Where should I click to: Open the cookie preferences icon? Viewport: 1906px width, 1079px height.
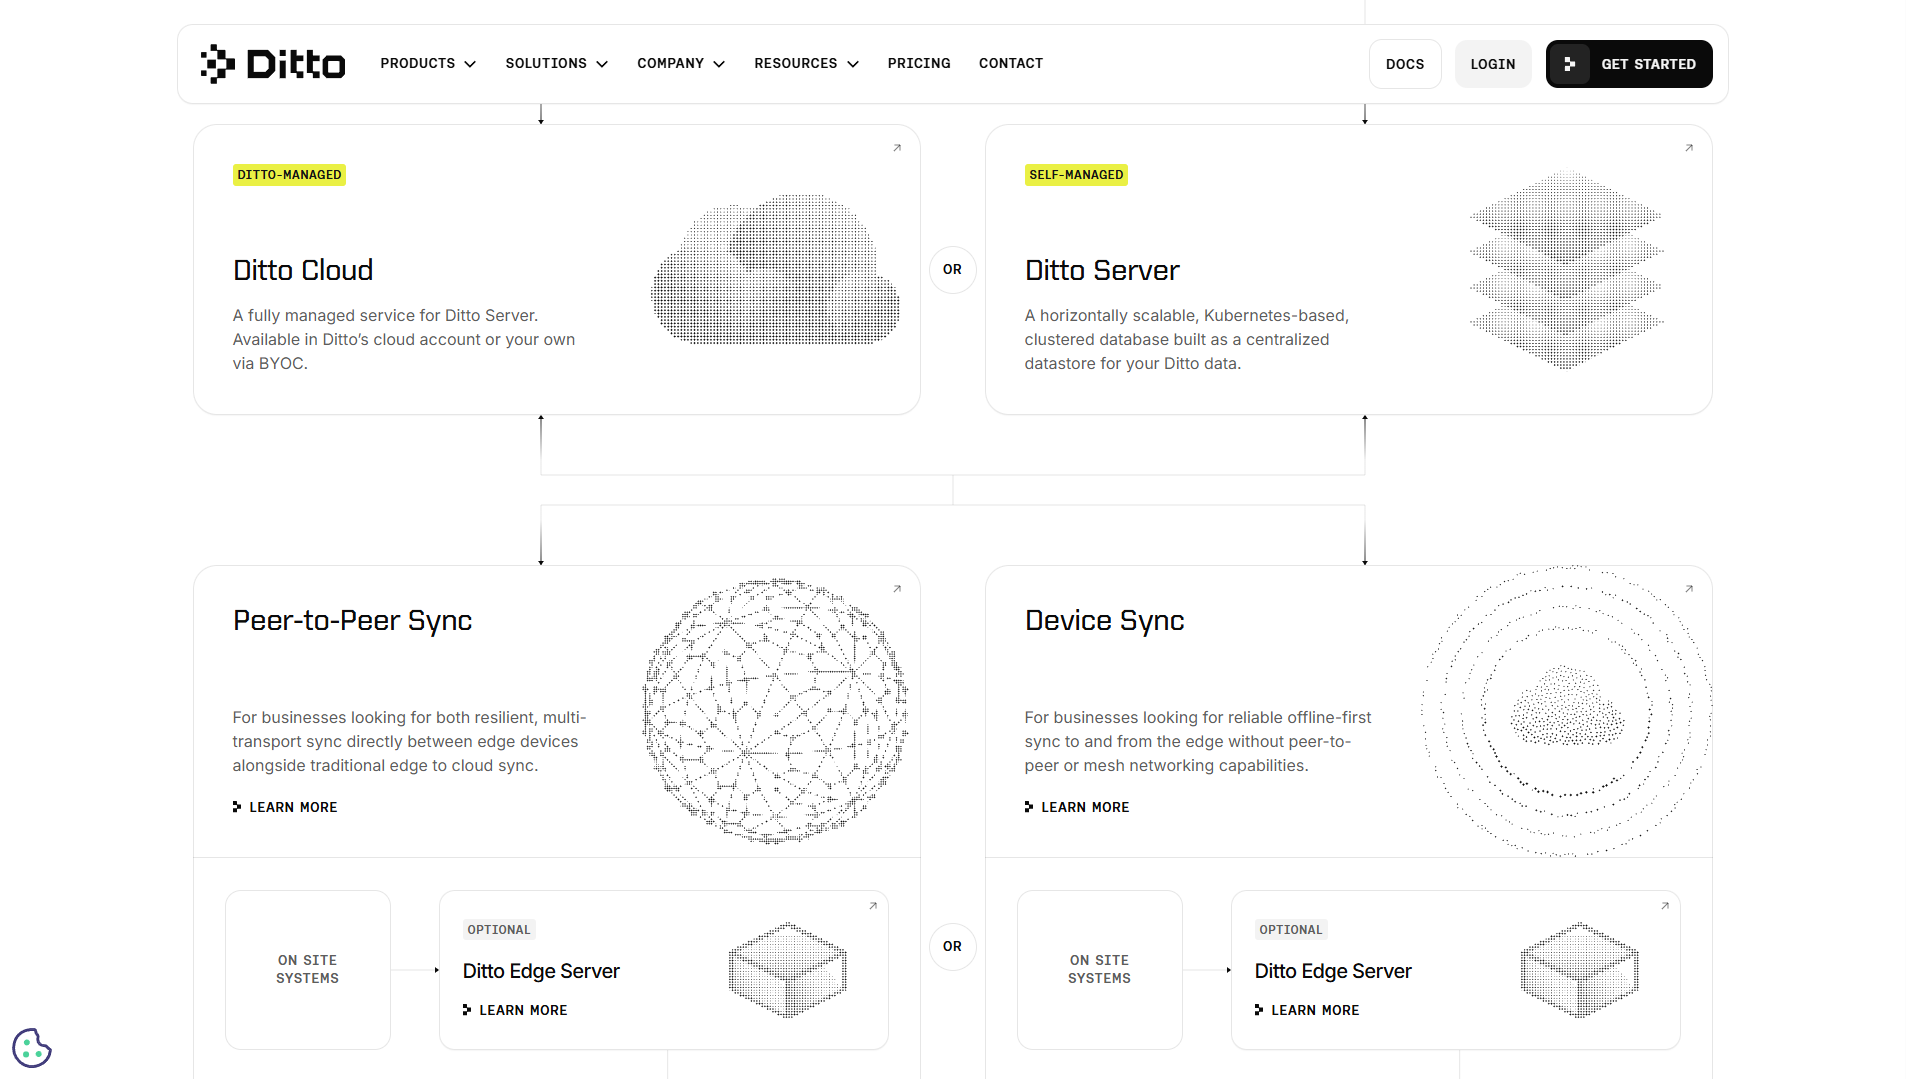pyautogui.click(x=32, y=1048)
